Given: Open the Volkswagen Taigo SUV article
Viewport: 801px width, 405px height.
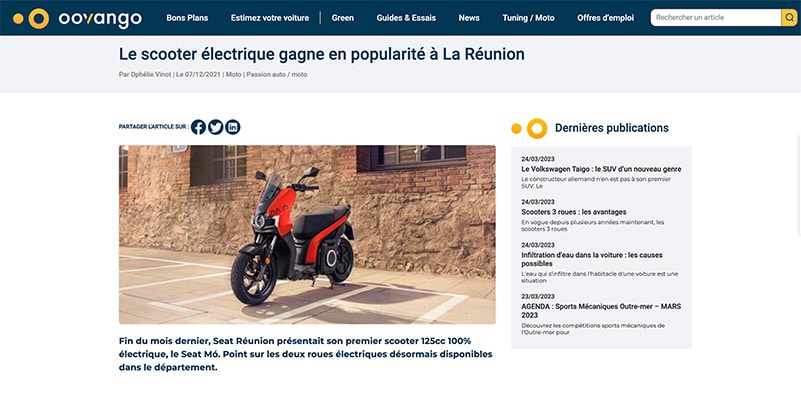Looking at the screenshot, I should pos(601,169).
